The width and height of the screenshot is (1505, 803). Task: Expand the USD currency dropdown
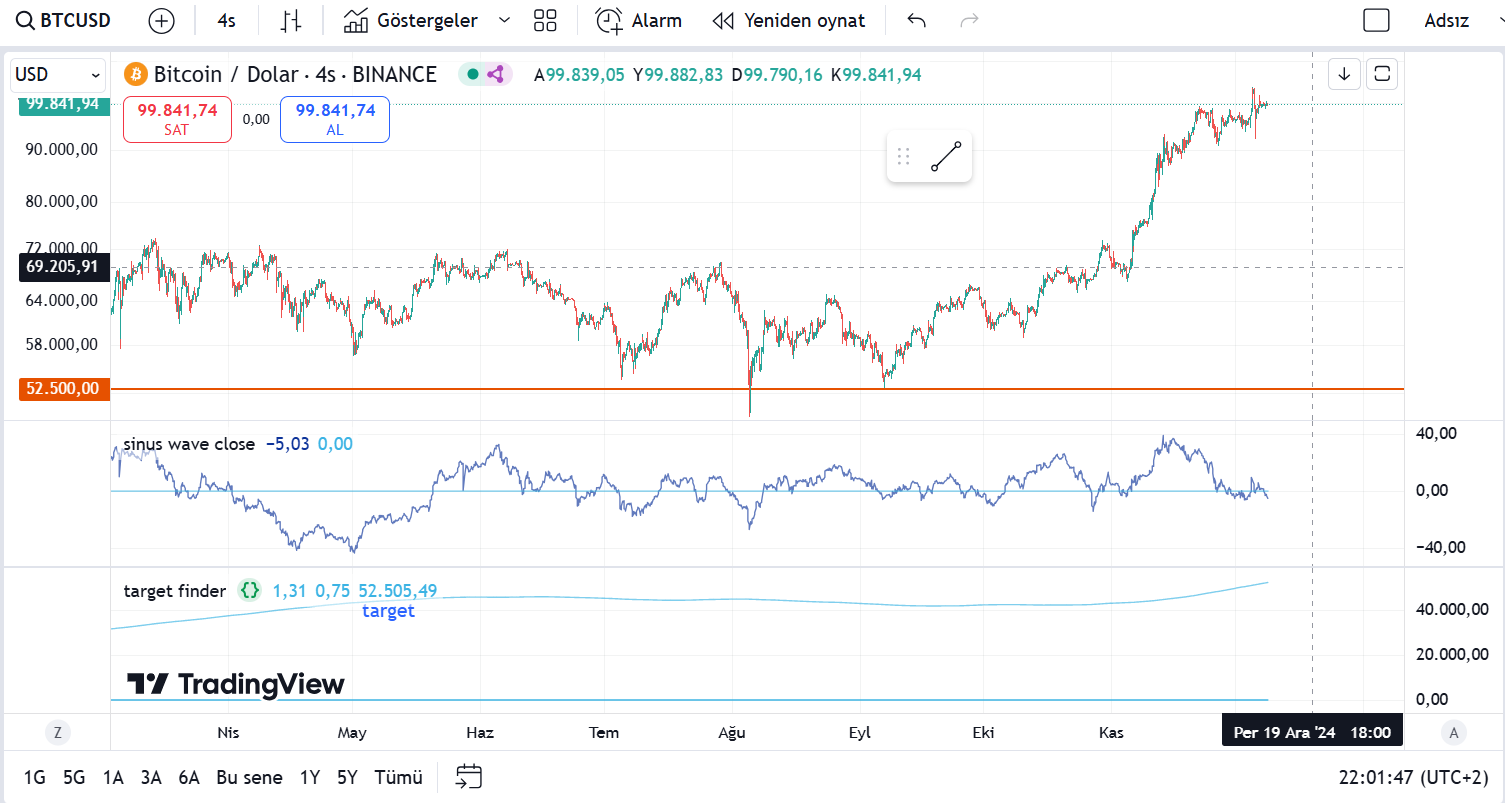click(58, 75)
